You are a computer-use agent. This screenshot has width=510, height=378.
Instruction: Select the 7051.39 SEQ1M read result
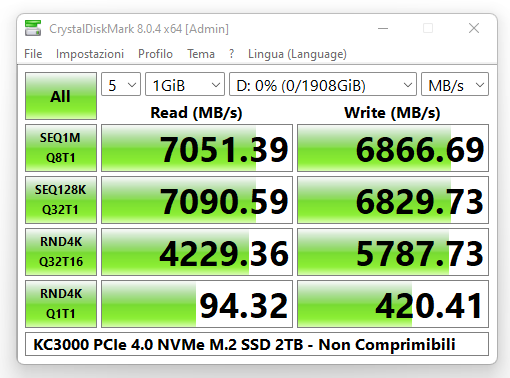pyautogui.click(x=197, y=148)
